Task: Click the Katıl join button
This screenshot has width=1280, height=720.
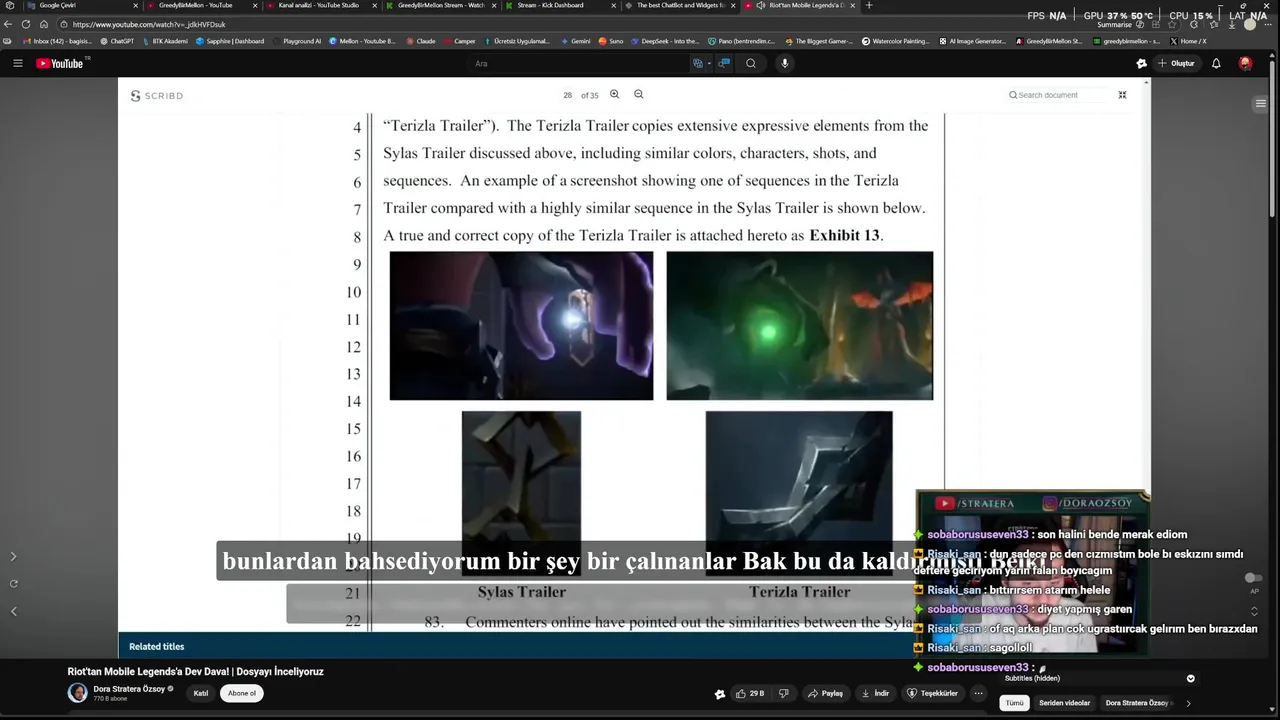Action: [x=201, y=693]
